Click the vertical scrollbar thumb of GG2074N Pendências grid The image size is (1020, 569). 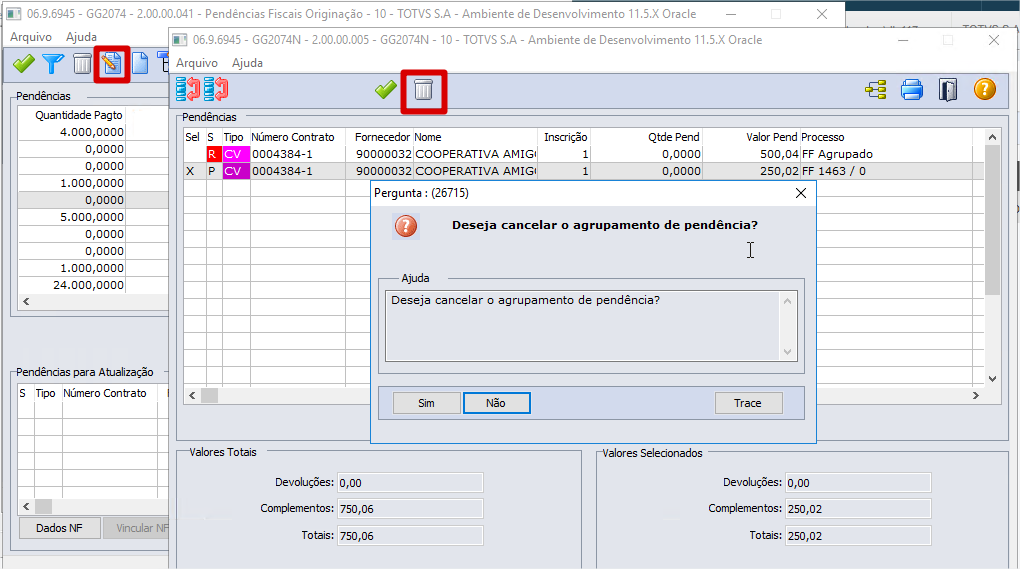[x=992, y=220]
